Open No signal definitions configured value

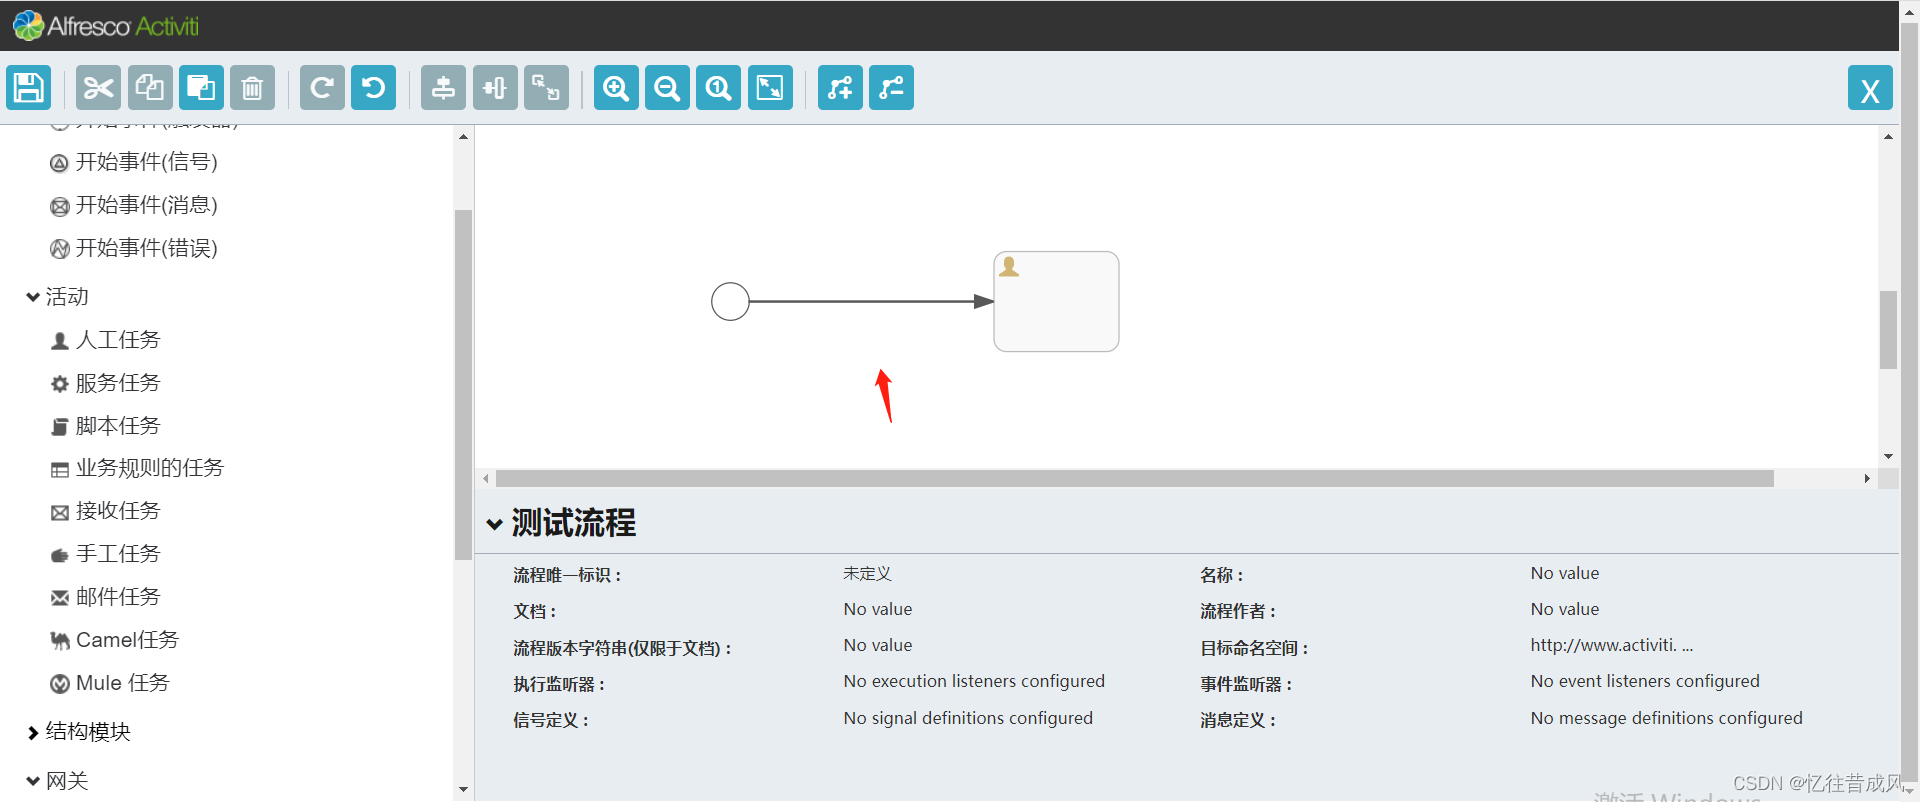(x=968, y=718)
